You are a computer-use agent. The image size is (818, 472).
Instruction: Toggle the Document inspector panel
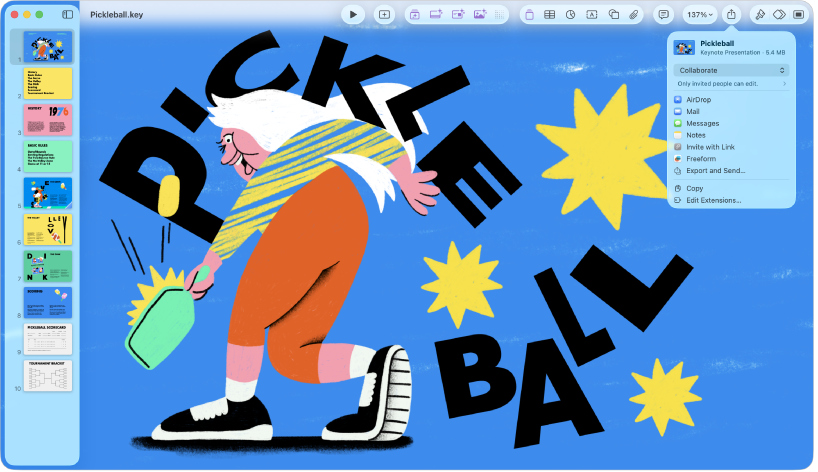(798, 14)
